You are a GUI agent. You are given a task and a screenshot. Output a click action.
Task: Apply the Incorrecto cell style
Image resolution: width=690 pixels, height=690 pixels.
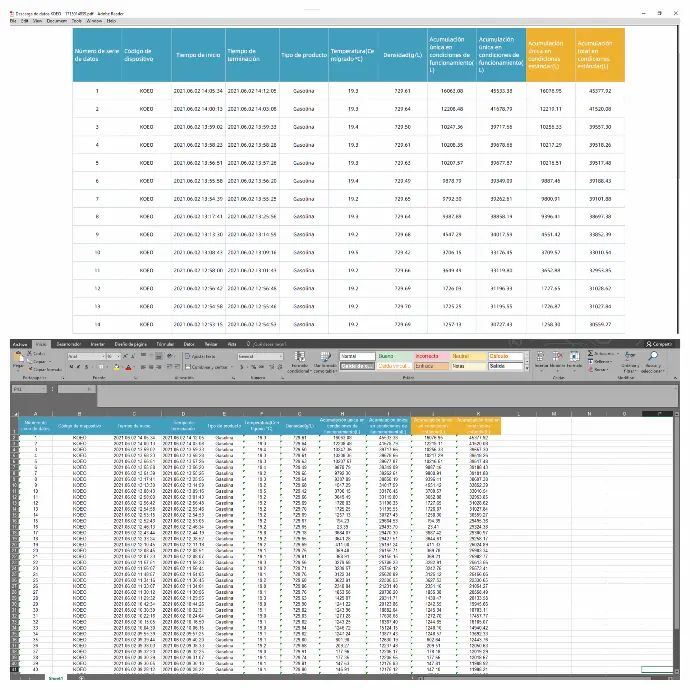click(431, 356)
